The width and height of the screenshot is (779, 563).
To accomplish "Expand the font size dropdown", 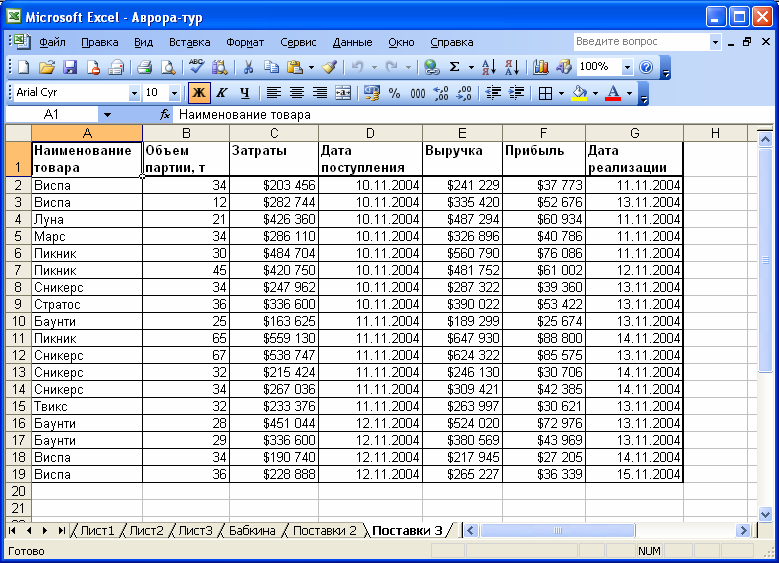I will (174, 93).
